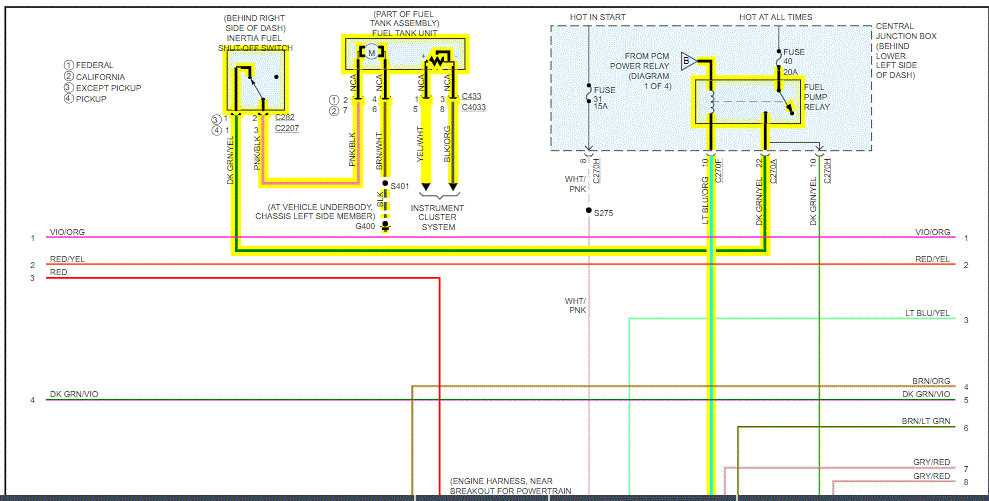The image size is (989, 501).
Task: Open C270H link beside pin 10
Action: pos(828,171)
